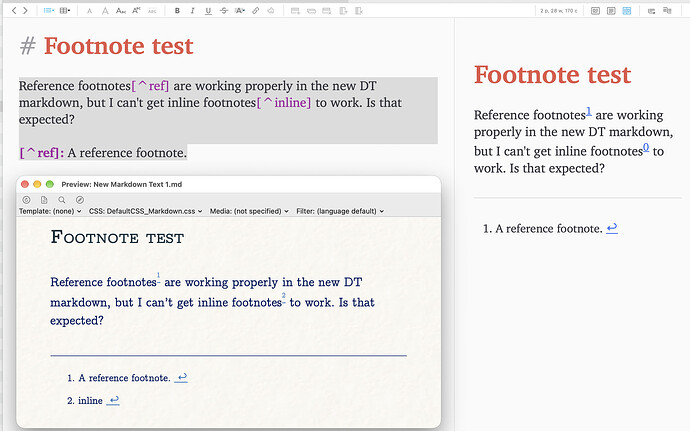
Task: Toggle italic formatting
Action: tap(192, 11)
